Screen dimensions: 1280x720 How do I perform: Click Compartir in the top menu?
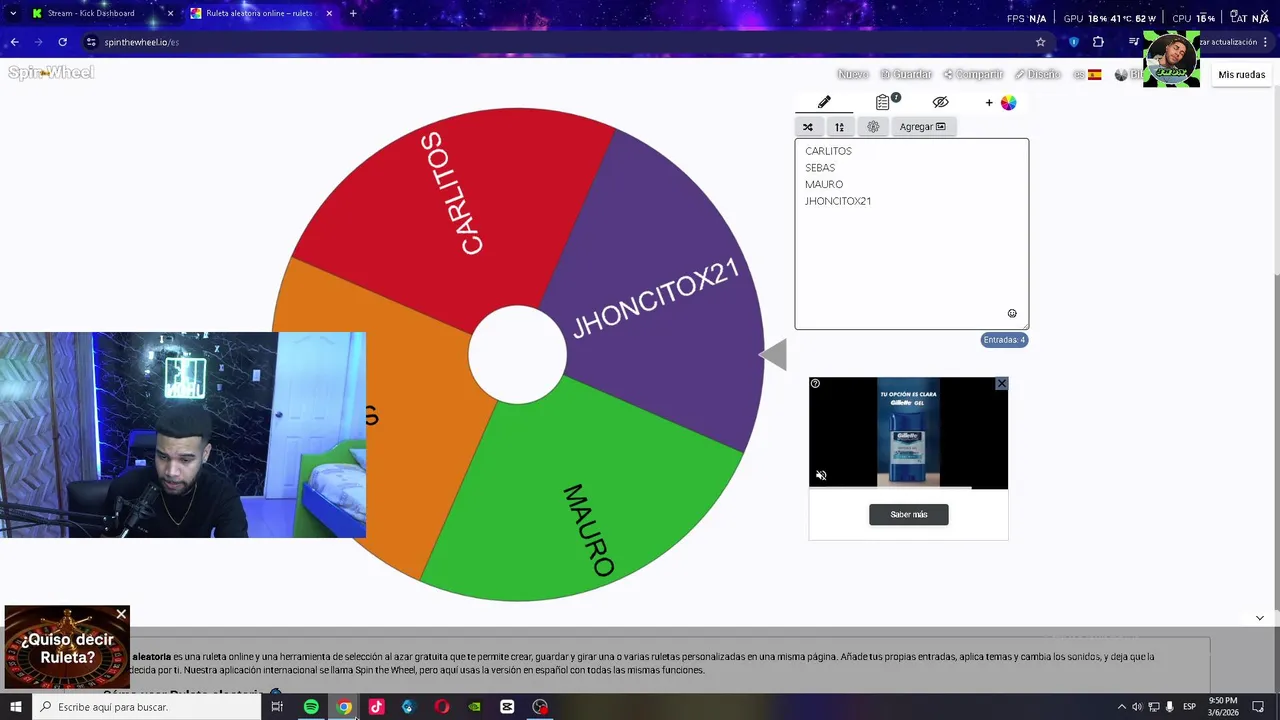coord(973,75)
